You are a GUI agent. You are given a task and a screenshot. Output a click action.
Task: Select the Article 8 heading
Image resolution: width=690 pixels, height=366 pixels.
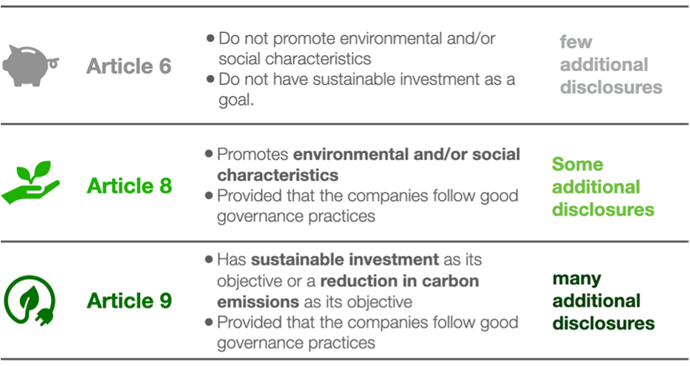129,186
